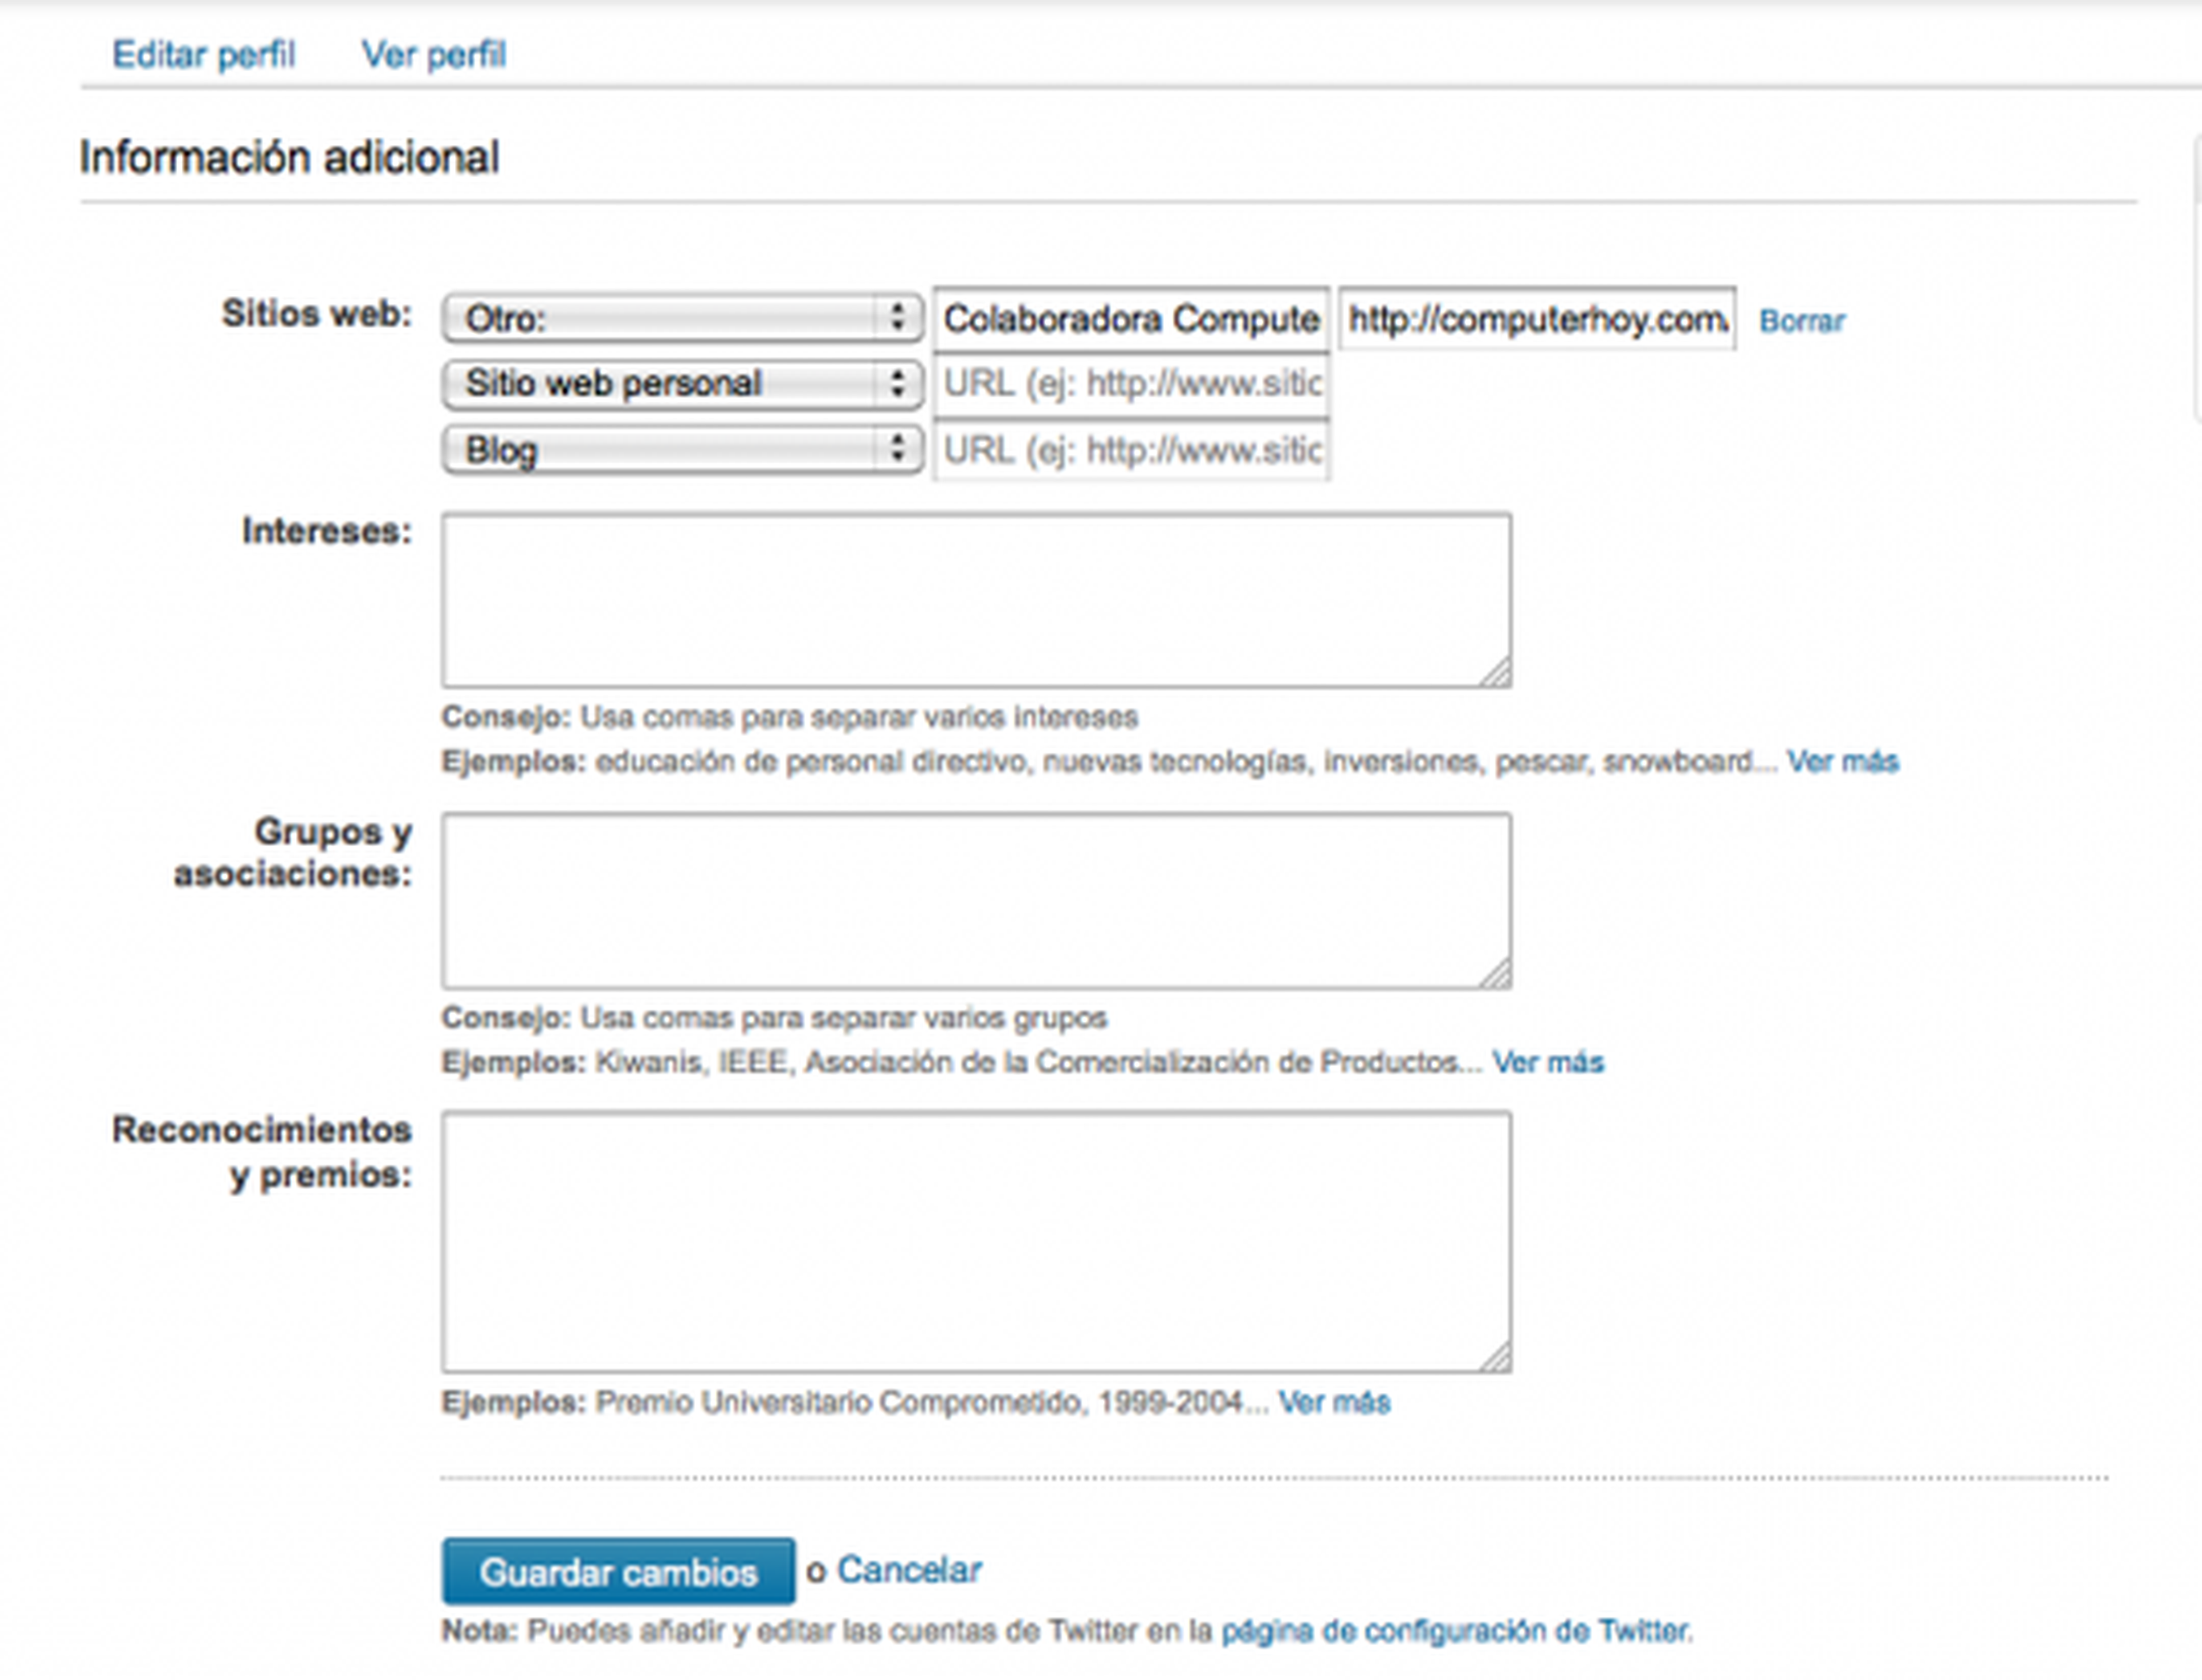The height and width of the screenshot is (1680, 2202).
Task: Expand the Otro website type dropdown
Action: coord(682,319)
